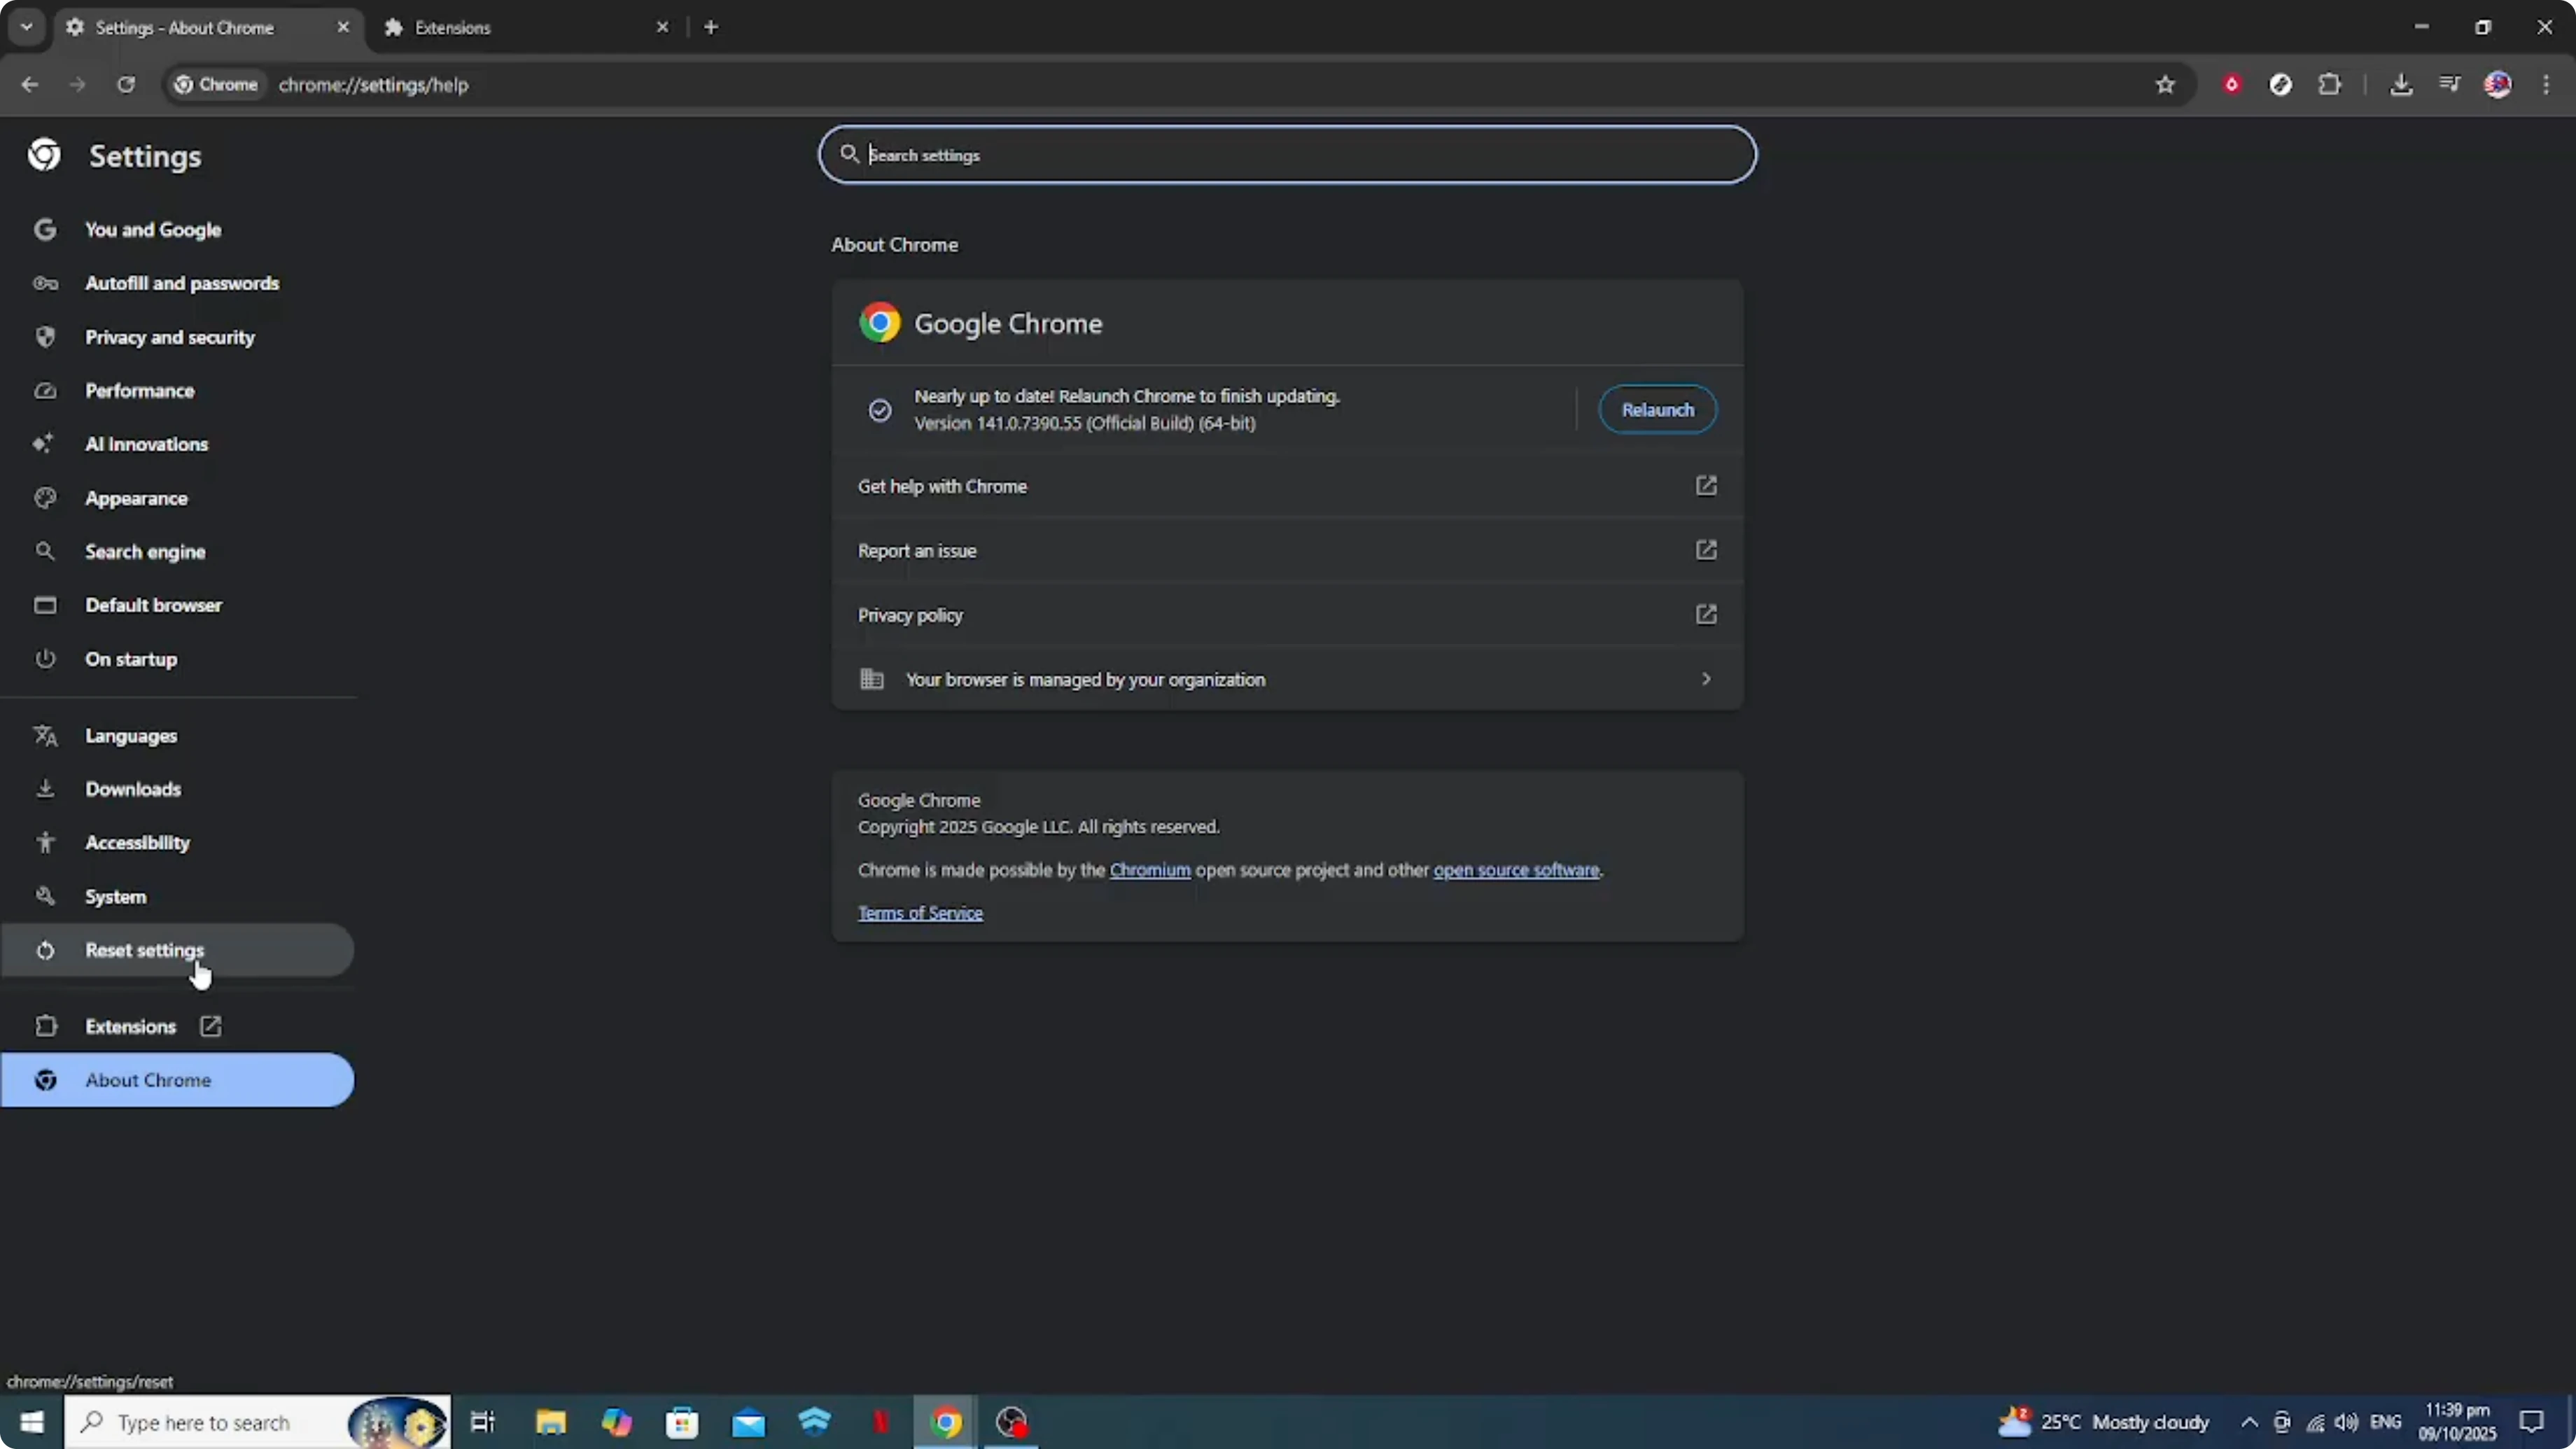Launch Copilot from the taskbar
This screenshot has height=1449, width=2576.
pos(617,1422)
